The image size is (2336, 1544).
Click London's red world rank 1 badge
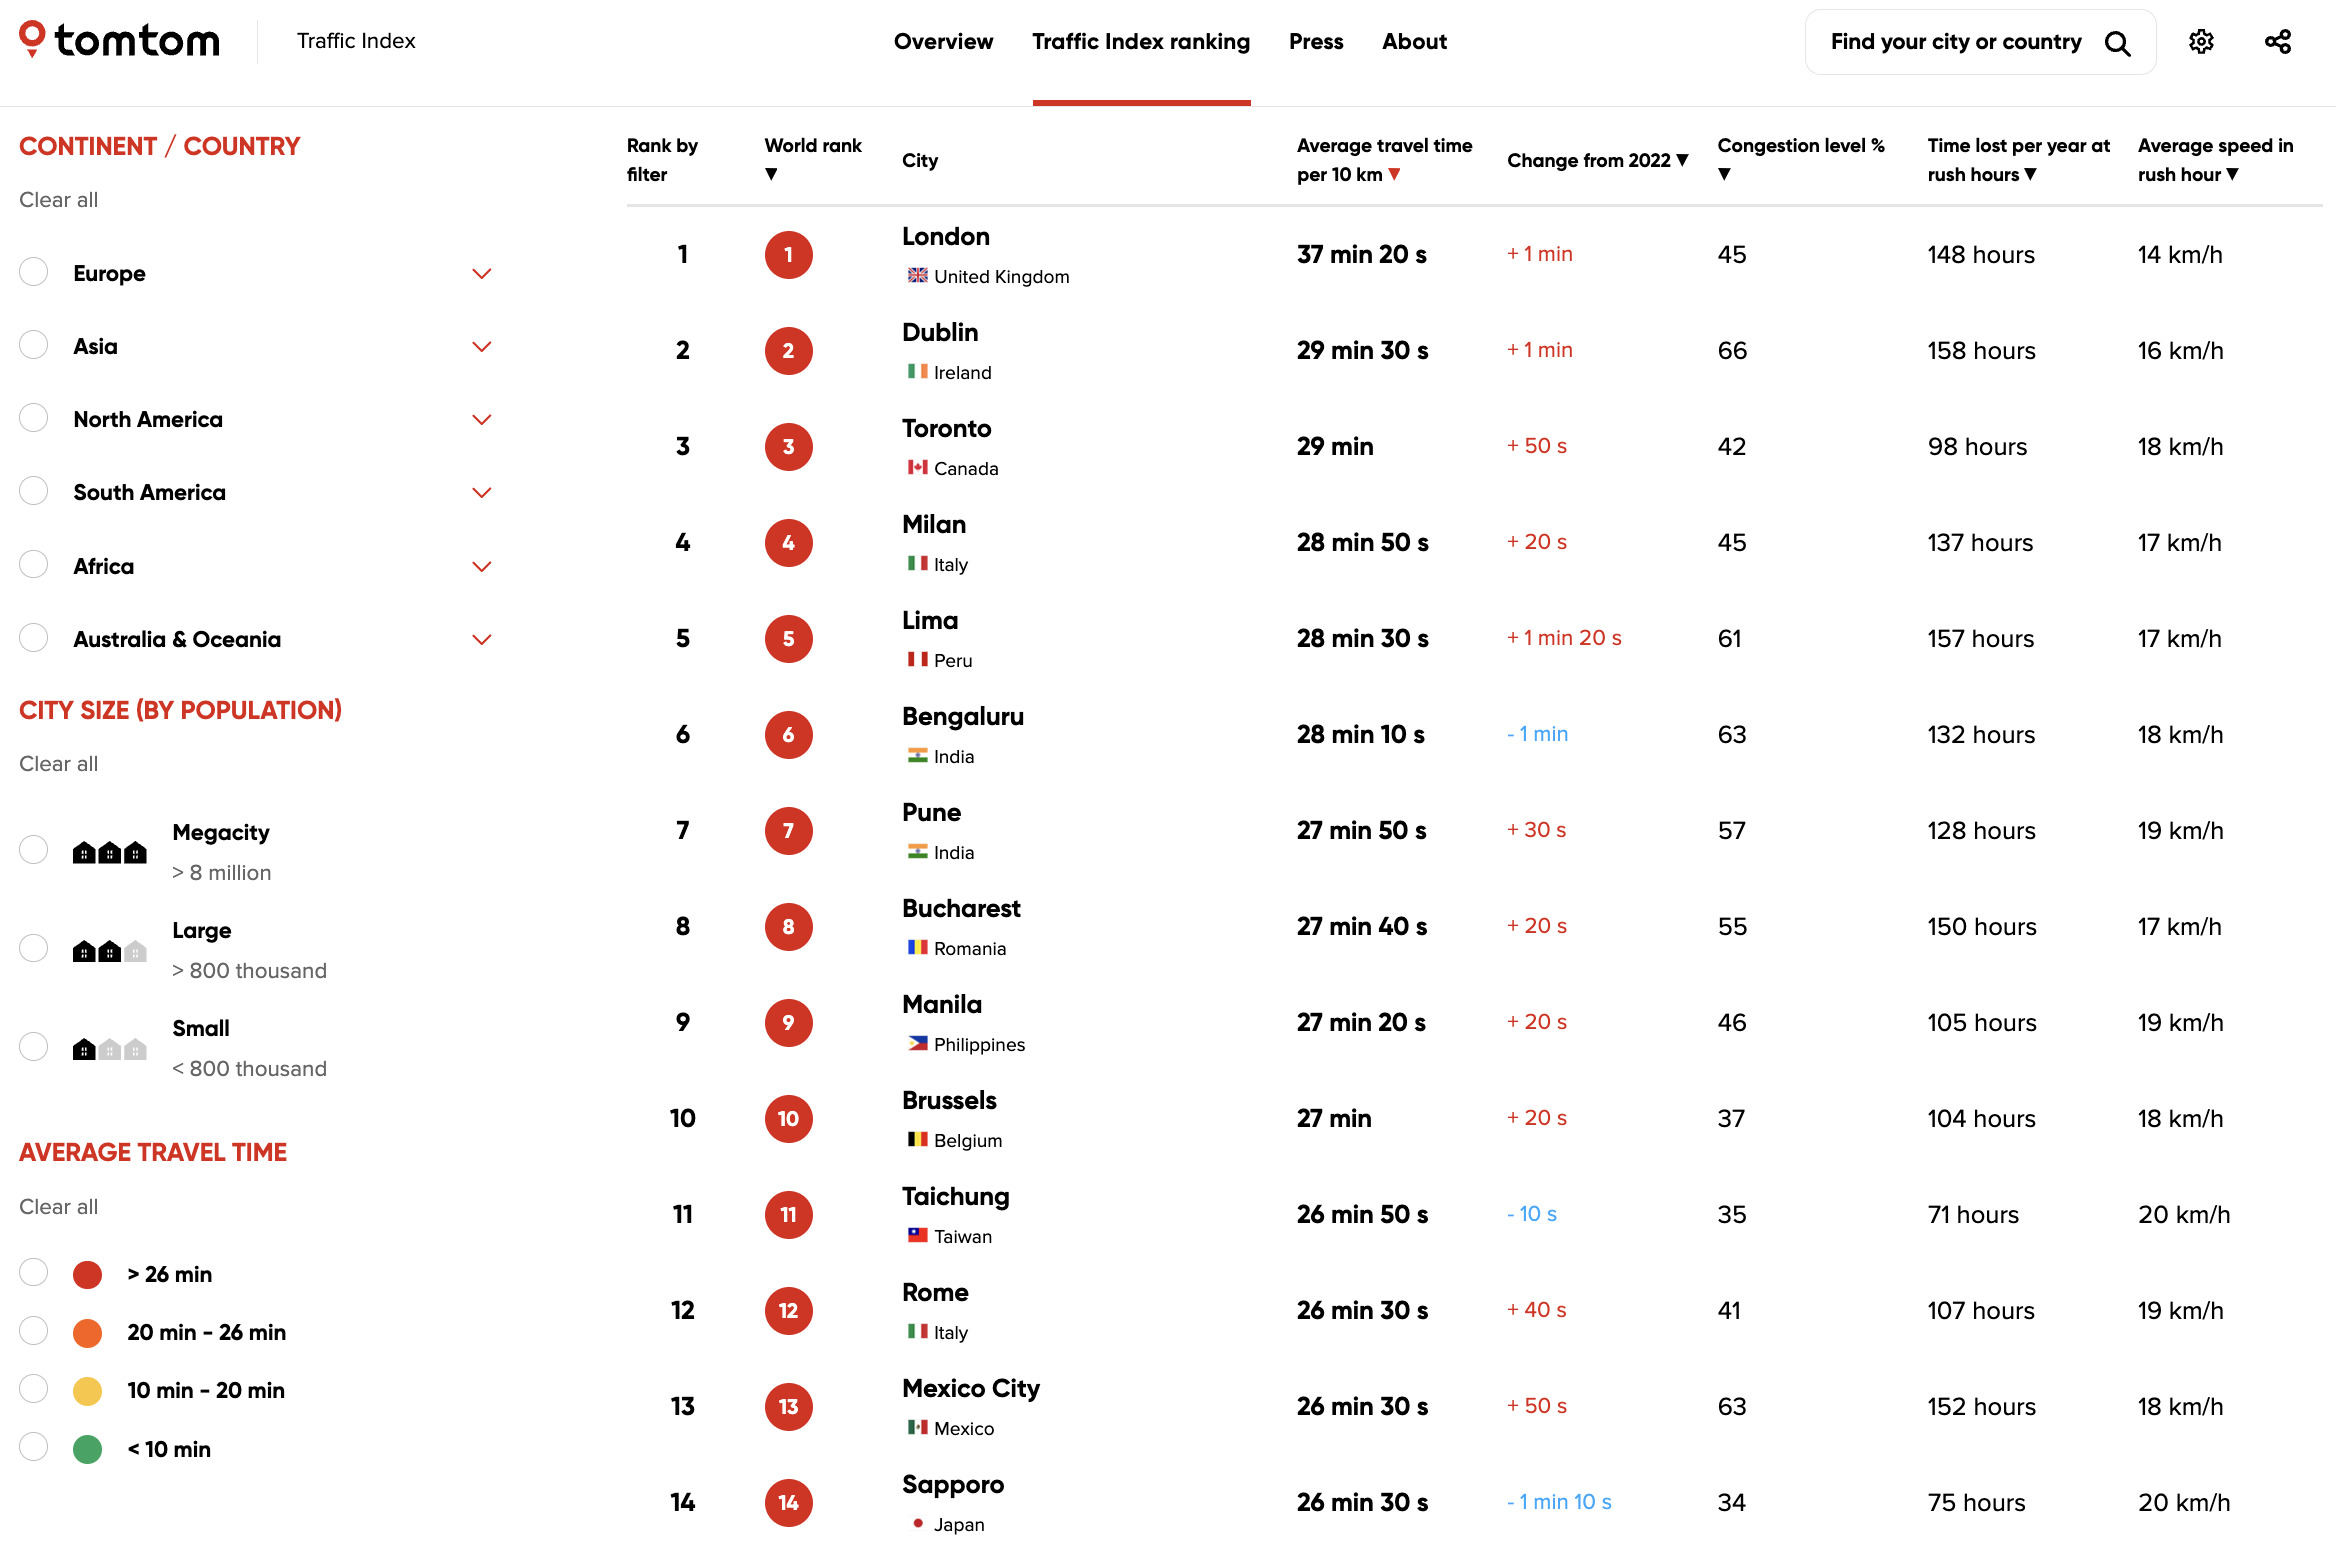(788, 255)
